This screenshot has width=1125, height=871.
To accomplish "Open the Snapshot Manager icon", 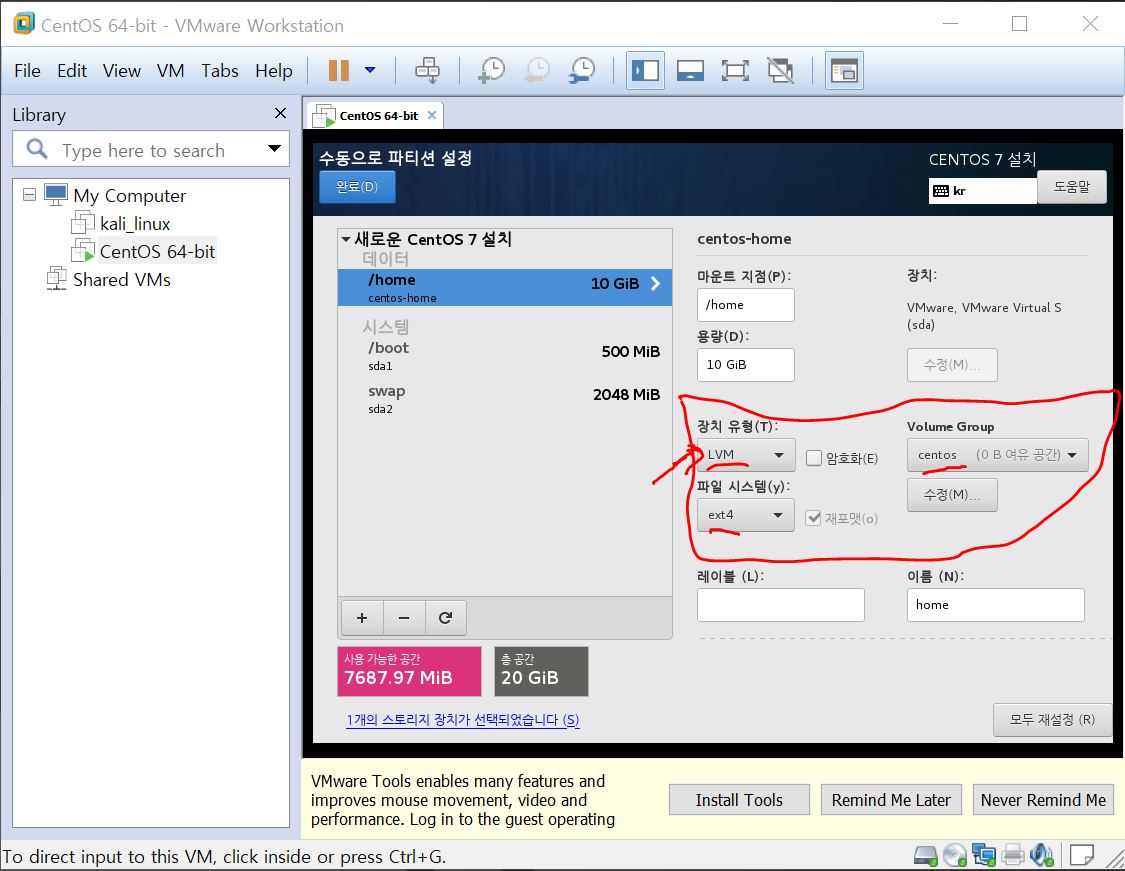I will (x=582, y=70).
